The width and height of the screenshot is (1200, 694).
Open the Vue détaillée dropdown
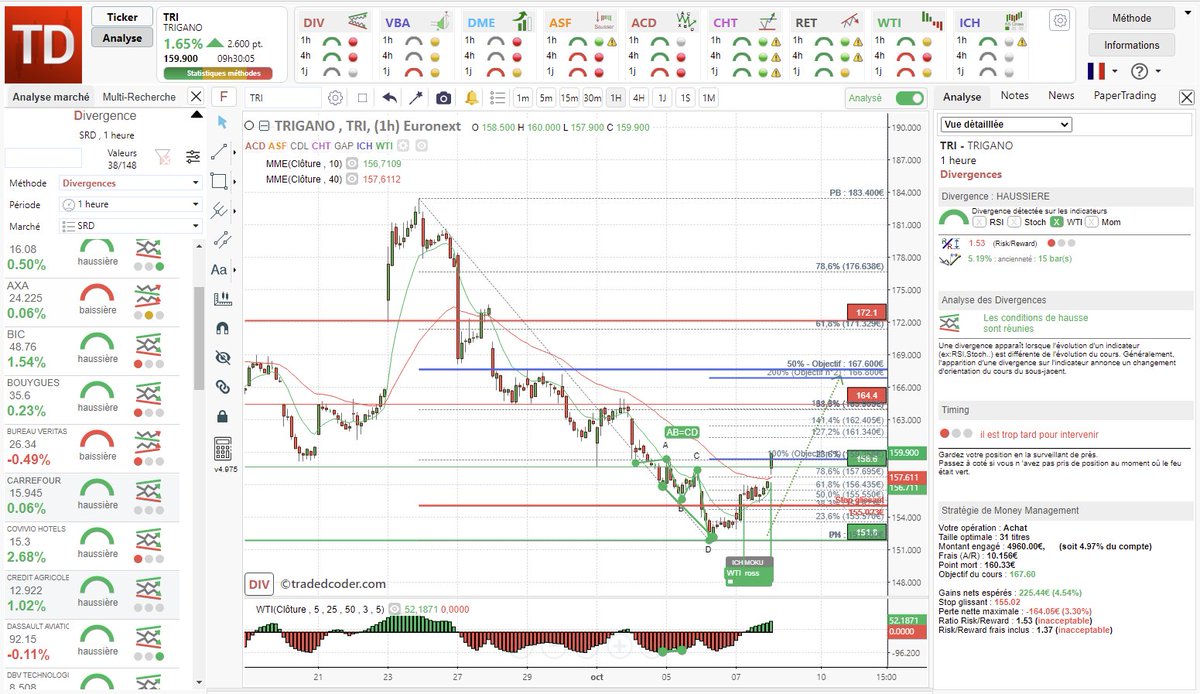[1006, 125]
